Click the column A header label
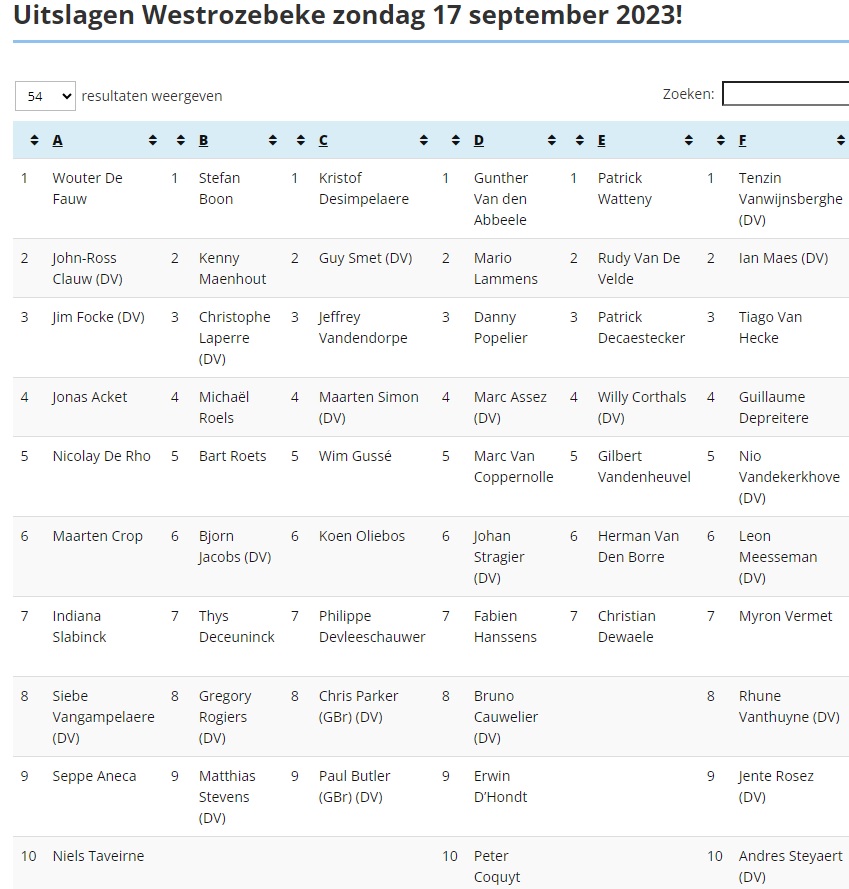 pyautogui.click(x=57, y=141)
